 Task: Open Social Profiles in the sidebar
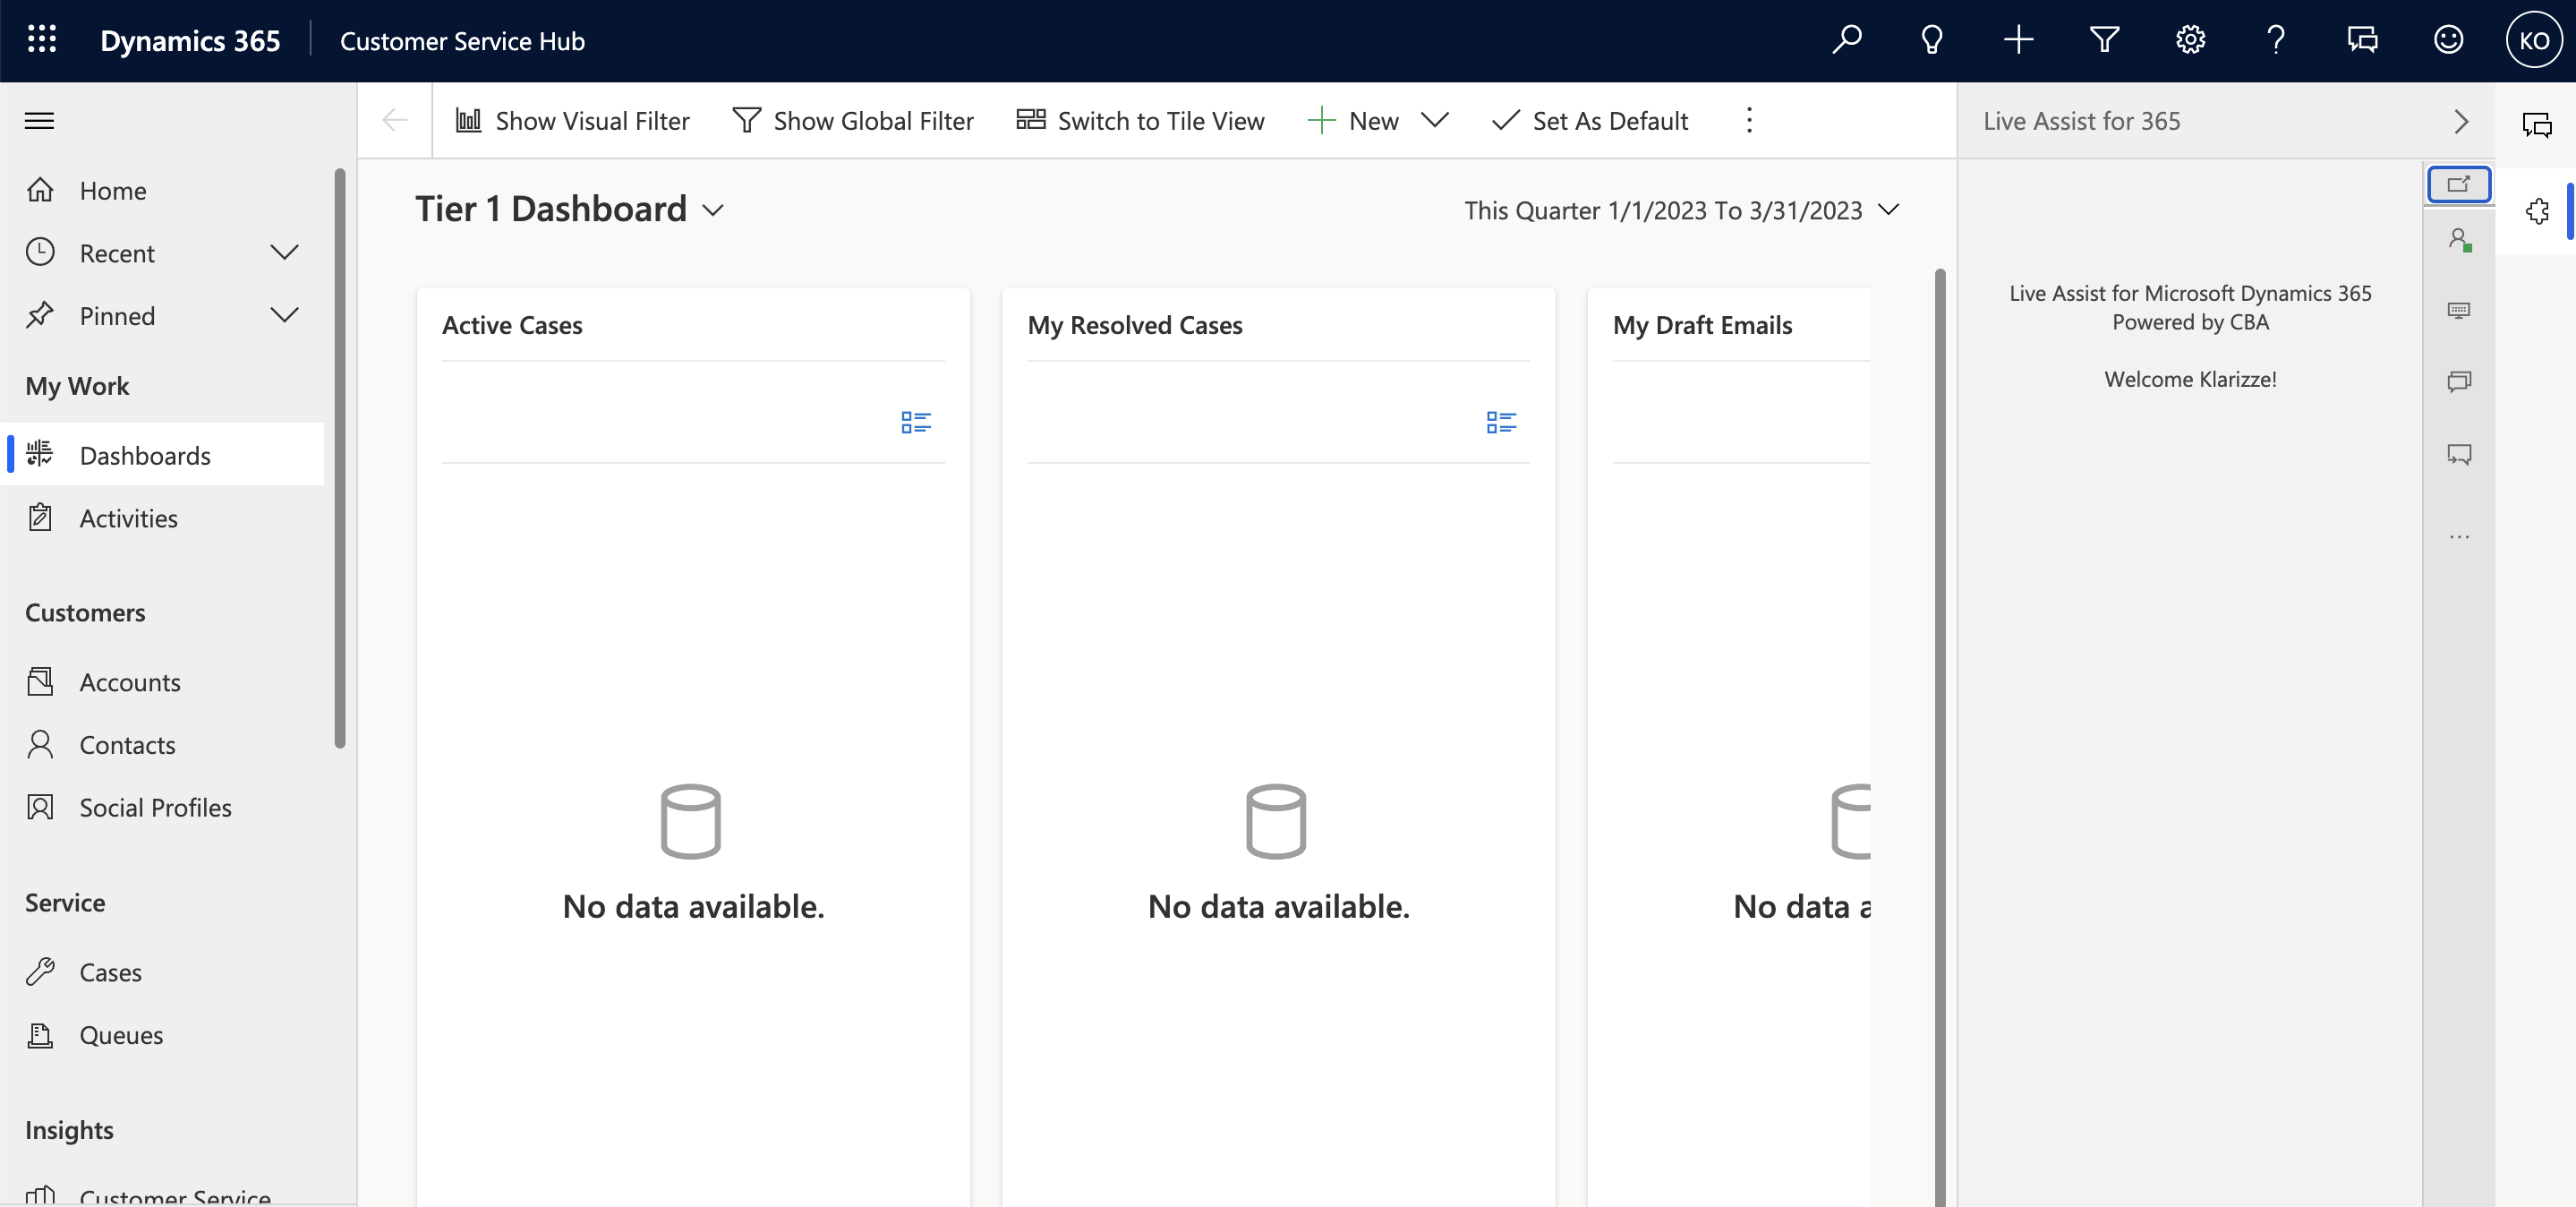tap(163, 807)
